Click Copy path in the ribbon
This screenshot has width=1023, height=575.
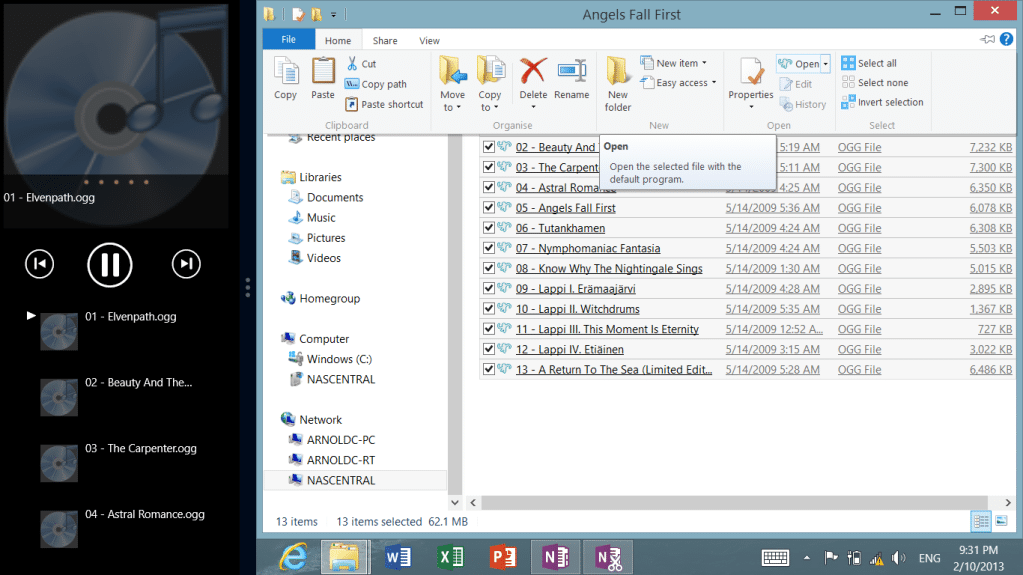coord(376,84)
